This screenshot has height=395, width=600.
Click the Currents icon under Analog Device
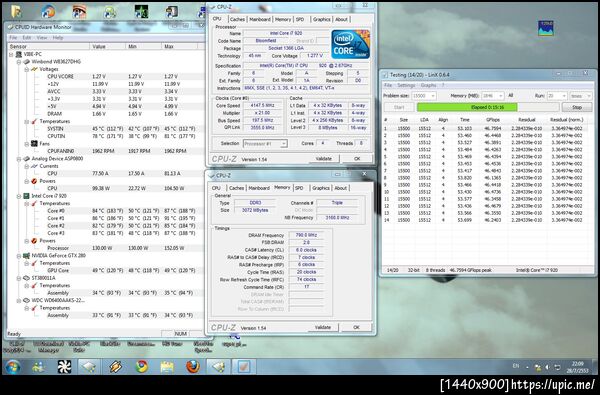34,166
